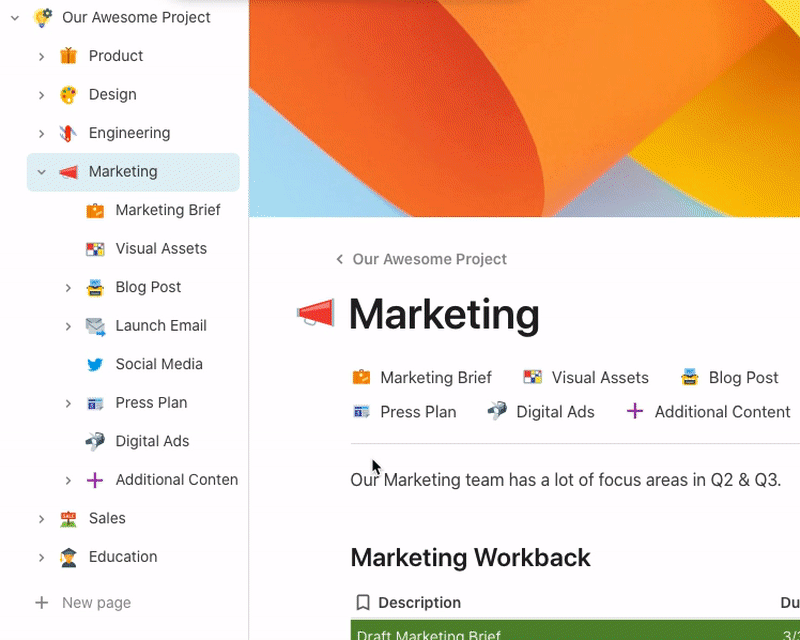Open the Engineering page from sidebar

click(130, 133)
